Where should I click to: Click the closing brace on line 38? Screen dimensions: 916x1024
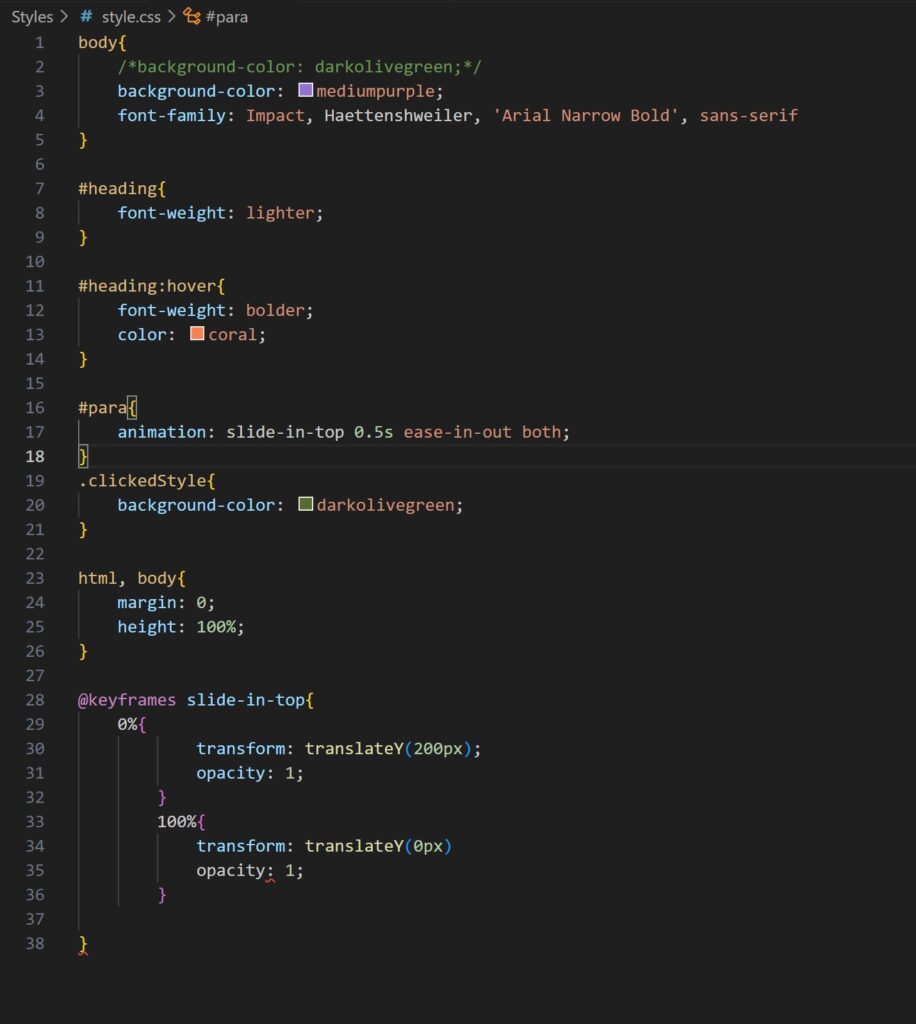point(83,944)
